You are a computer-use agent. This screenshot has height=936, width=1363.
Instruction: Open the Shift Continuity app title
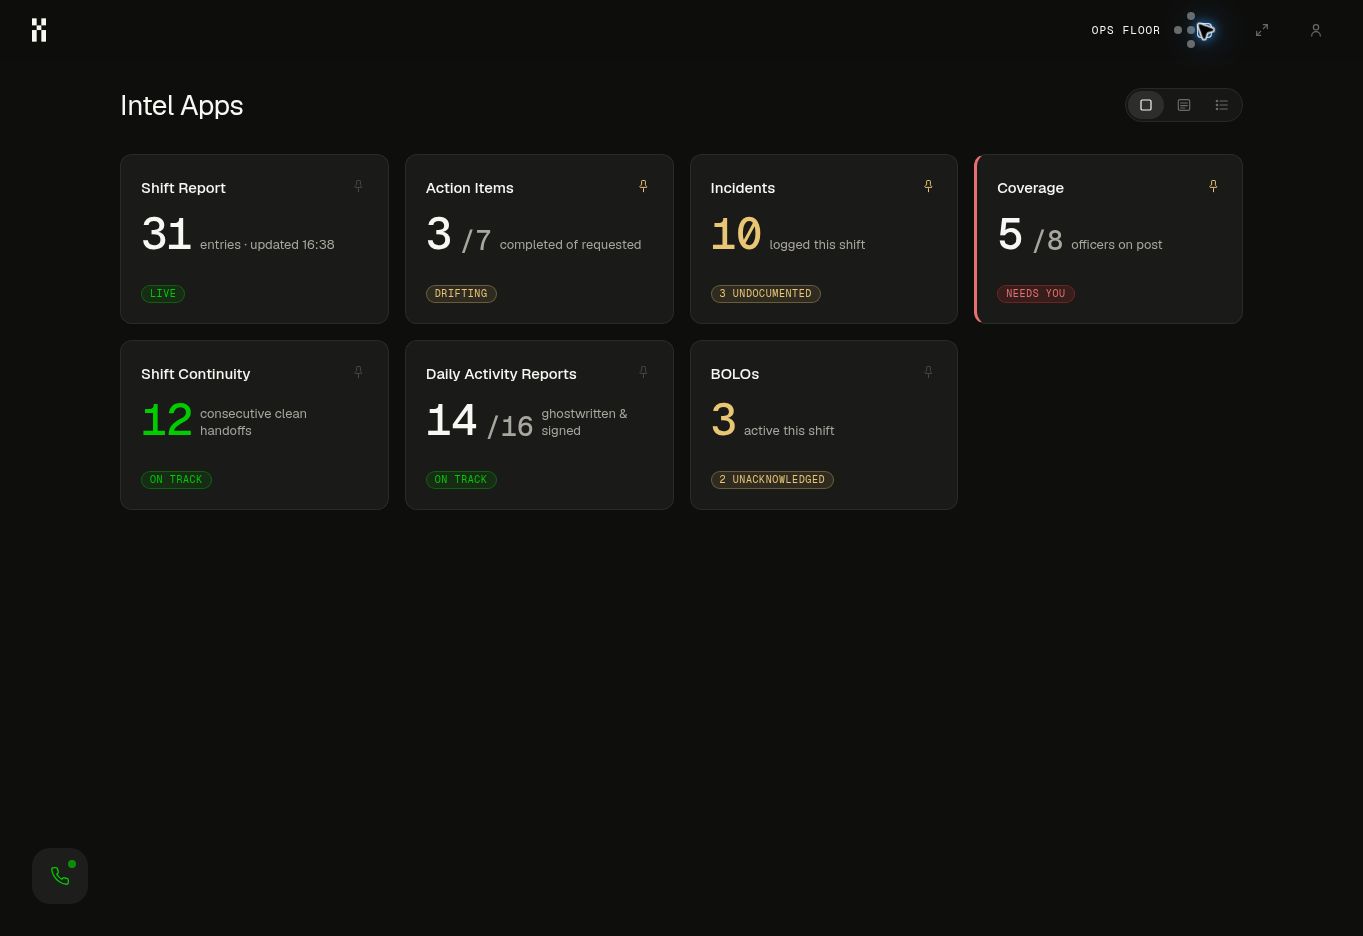(x=195, y=374)
